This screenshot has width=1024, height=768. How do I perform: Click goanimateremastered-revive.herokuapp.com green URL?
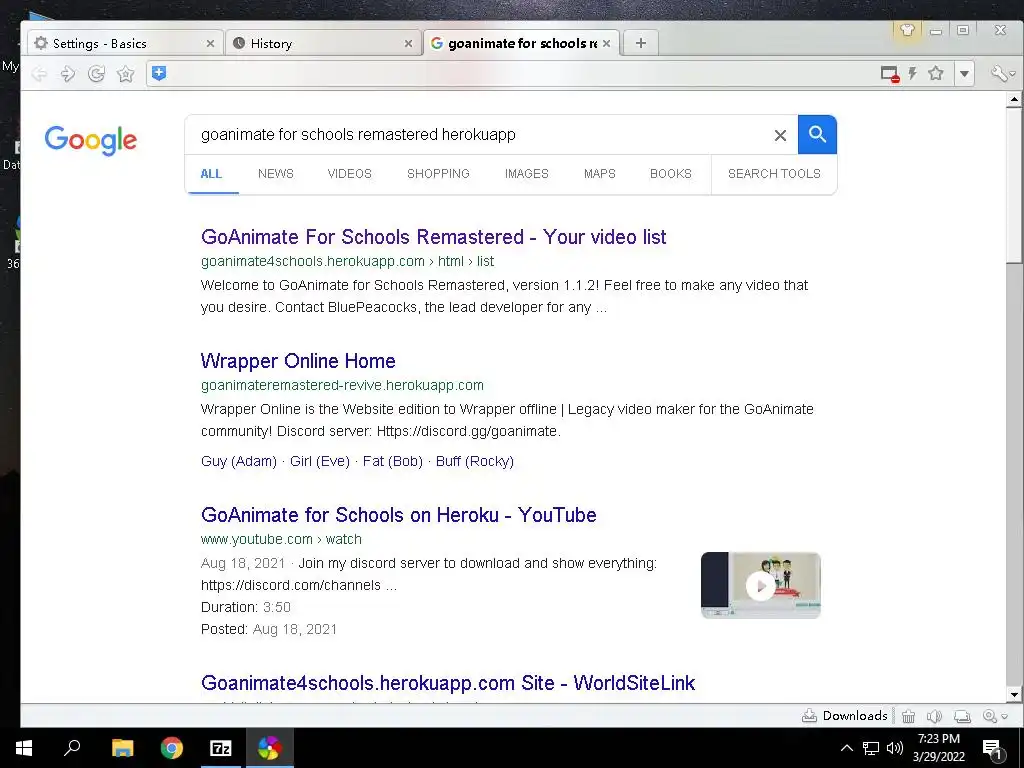pos(342,385)
